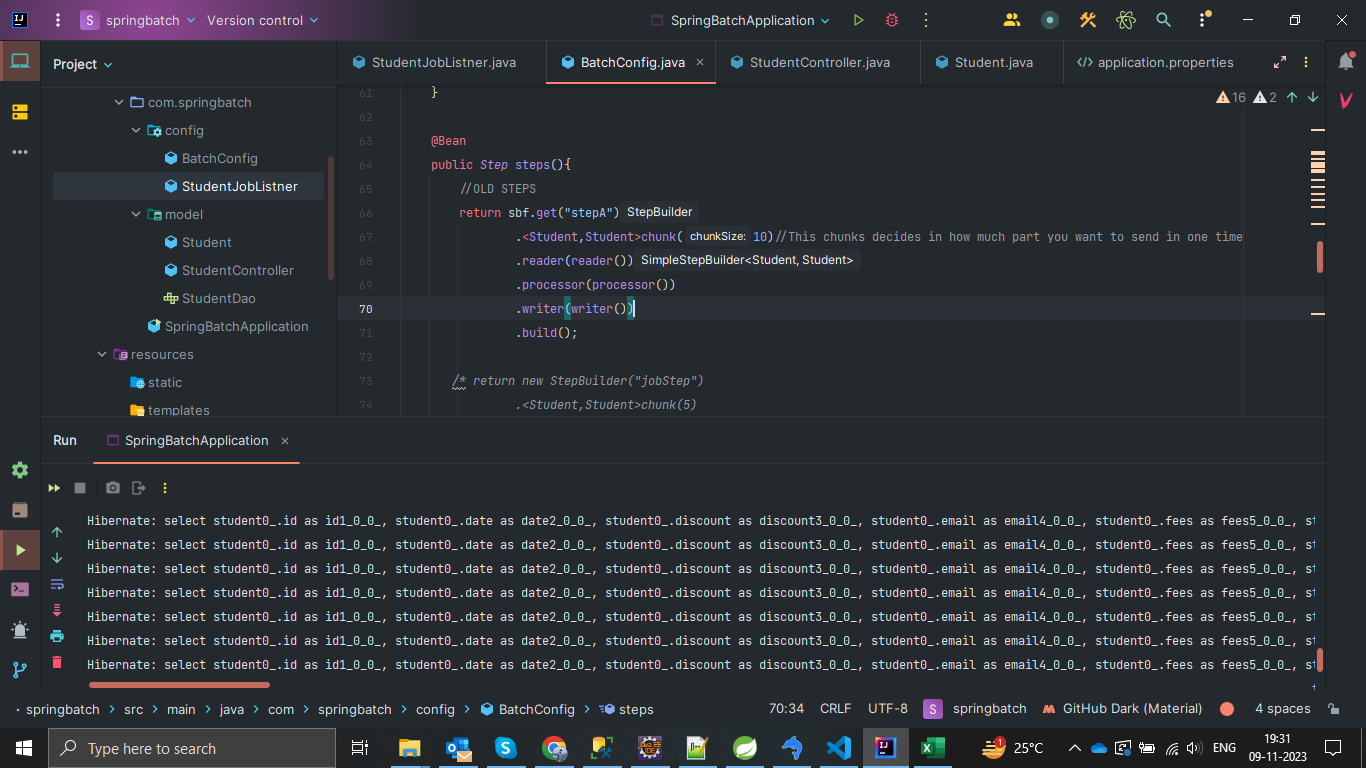The height and width of the screenshot is (768, 1366).
Task: Run the SpringBatchApplication with the green Run icon
Action: click(858, 19)
